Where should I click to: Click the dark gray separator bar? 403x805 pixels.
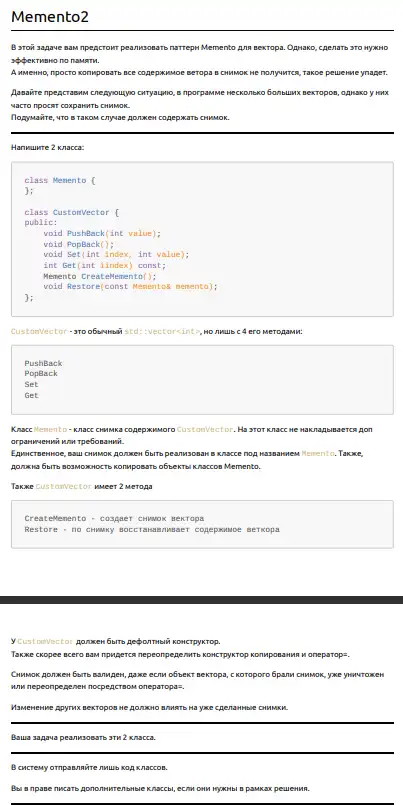tap(201, 600)
